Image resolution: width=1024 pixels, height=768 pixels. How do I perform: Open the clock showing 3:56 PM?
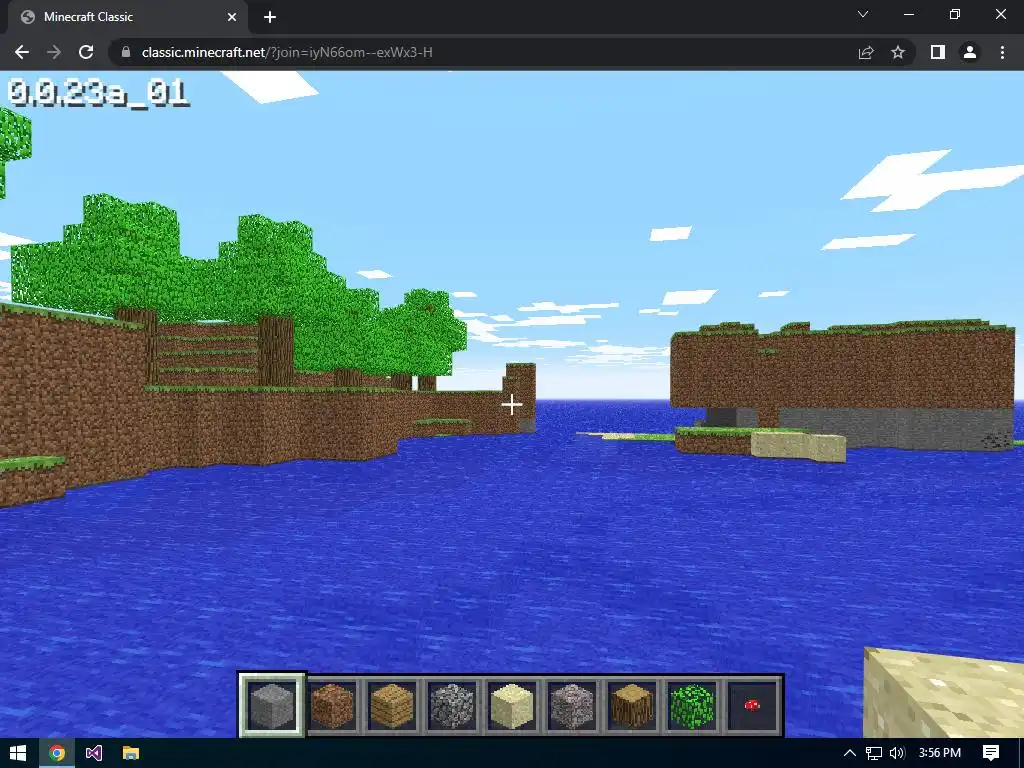pyautogui.click(x=940, y=753)
